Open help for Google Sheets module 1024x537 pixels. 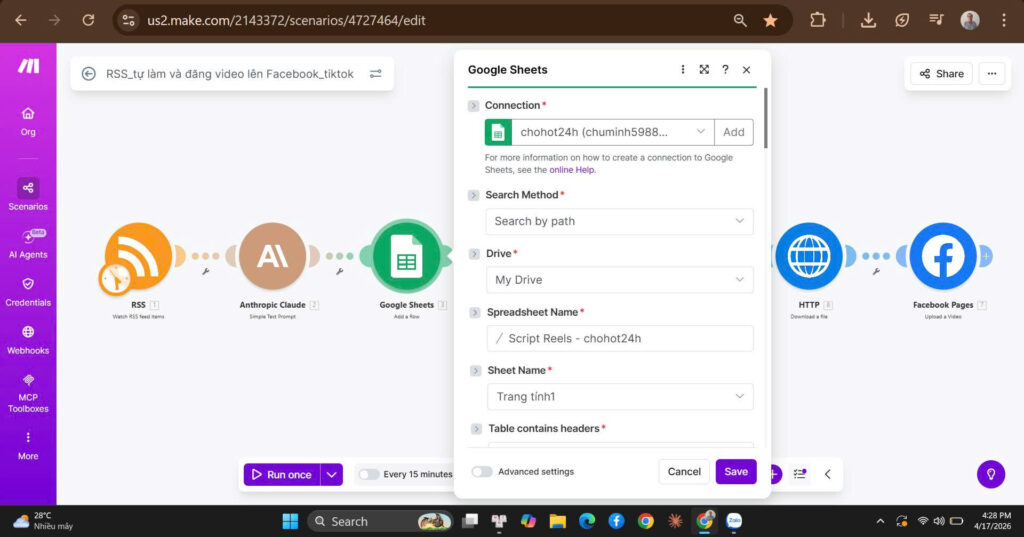725,70
